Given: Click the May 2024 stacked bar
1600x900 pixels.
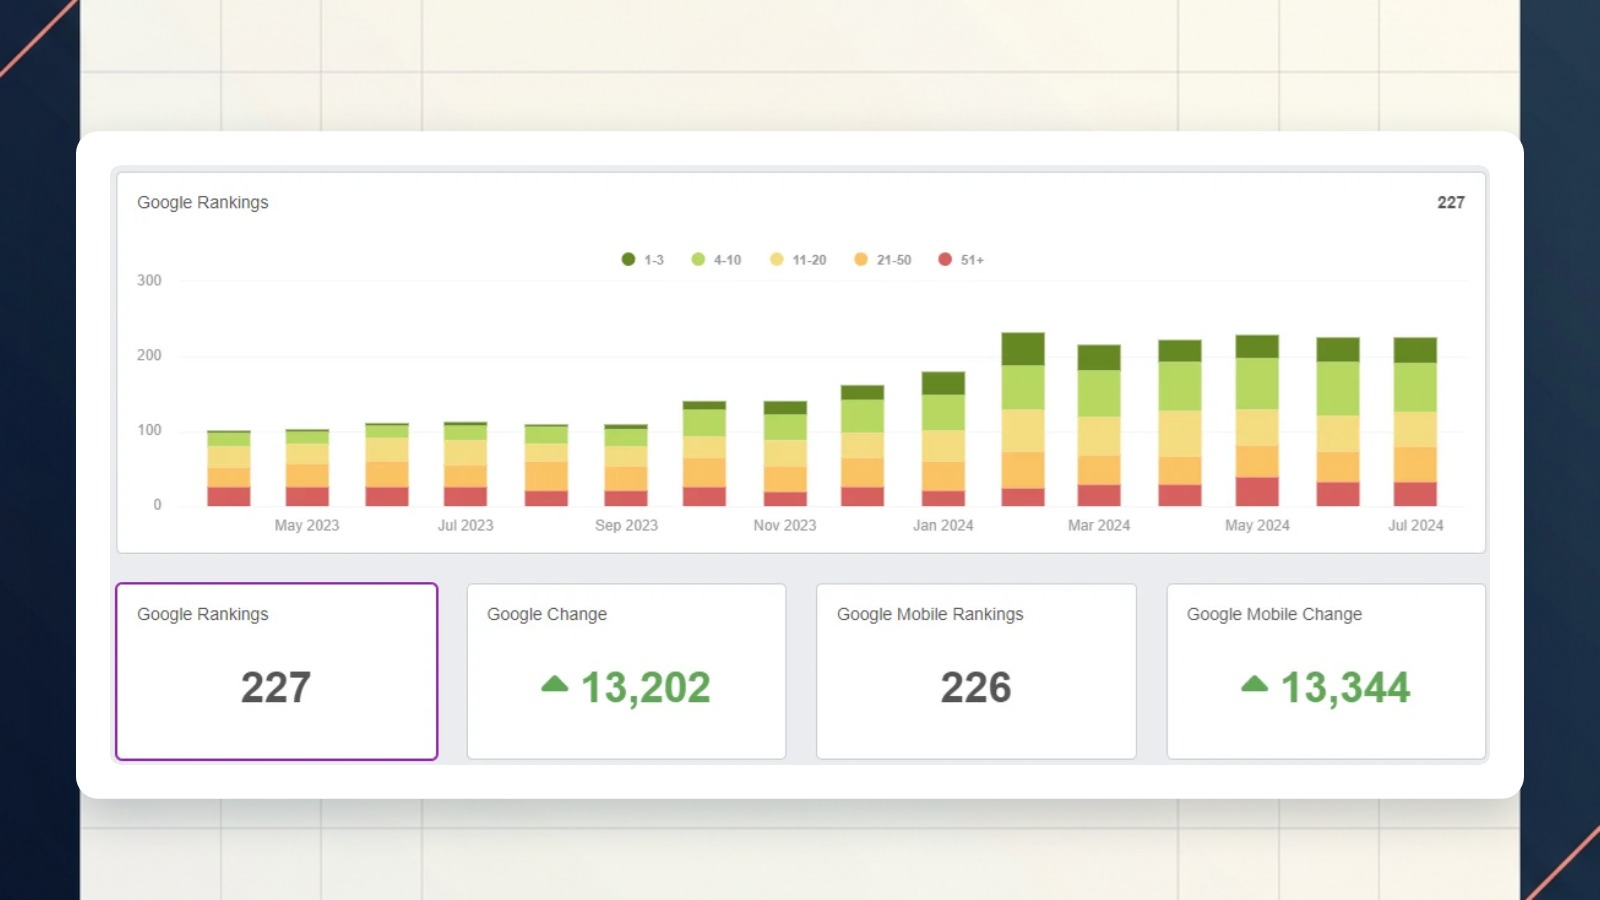Looking at the screenshot, I should tap(1257, 420).
